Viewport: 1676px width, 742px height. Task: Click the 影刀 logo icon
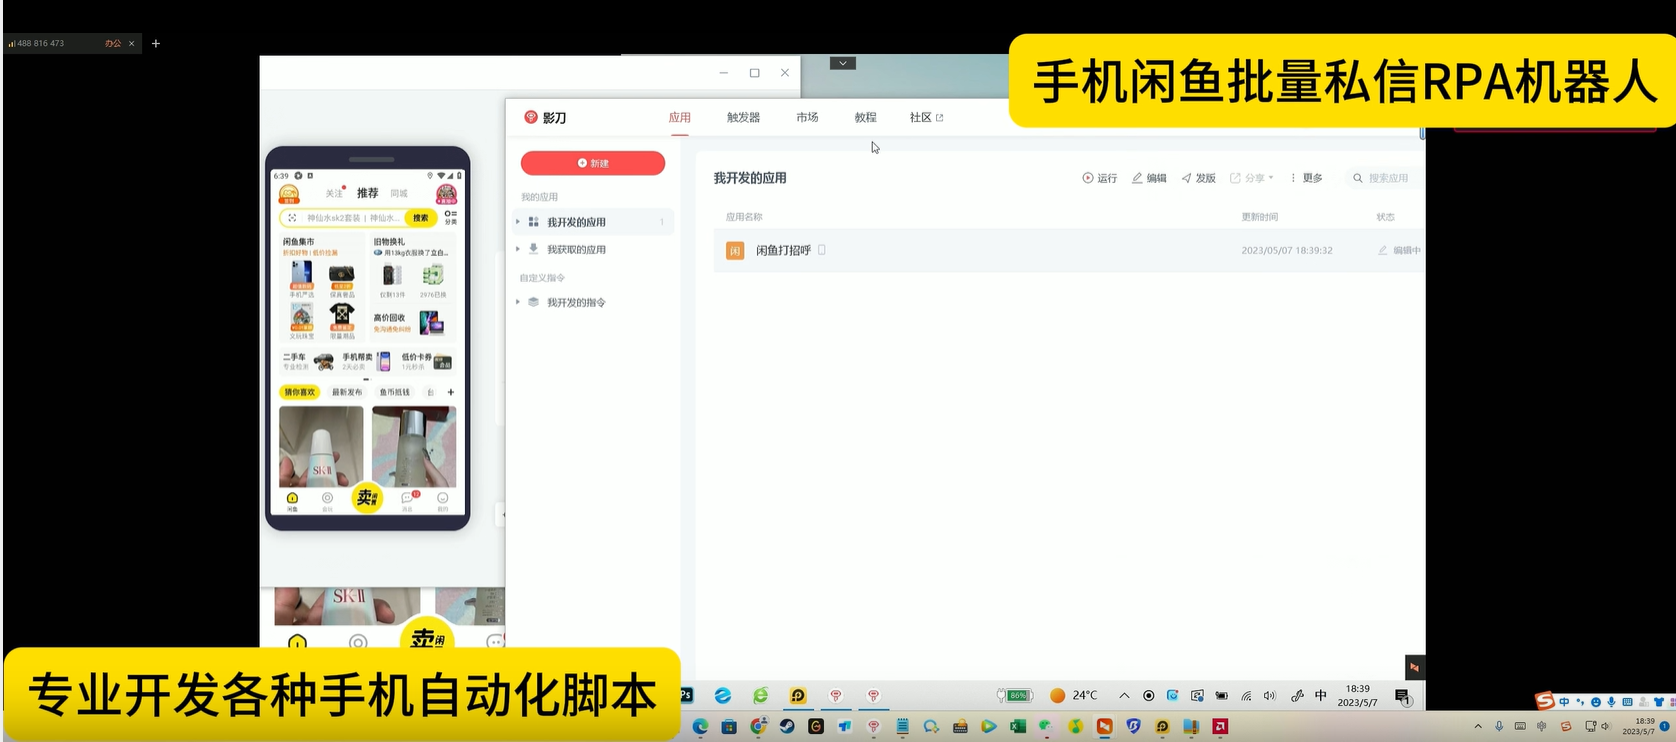pos(531,117)
